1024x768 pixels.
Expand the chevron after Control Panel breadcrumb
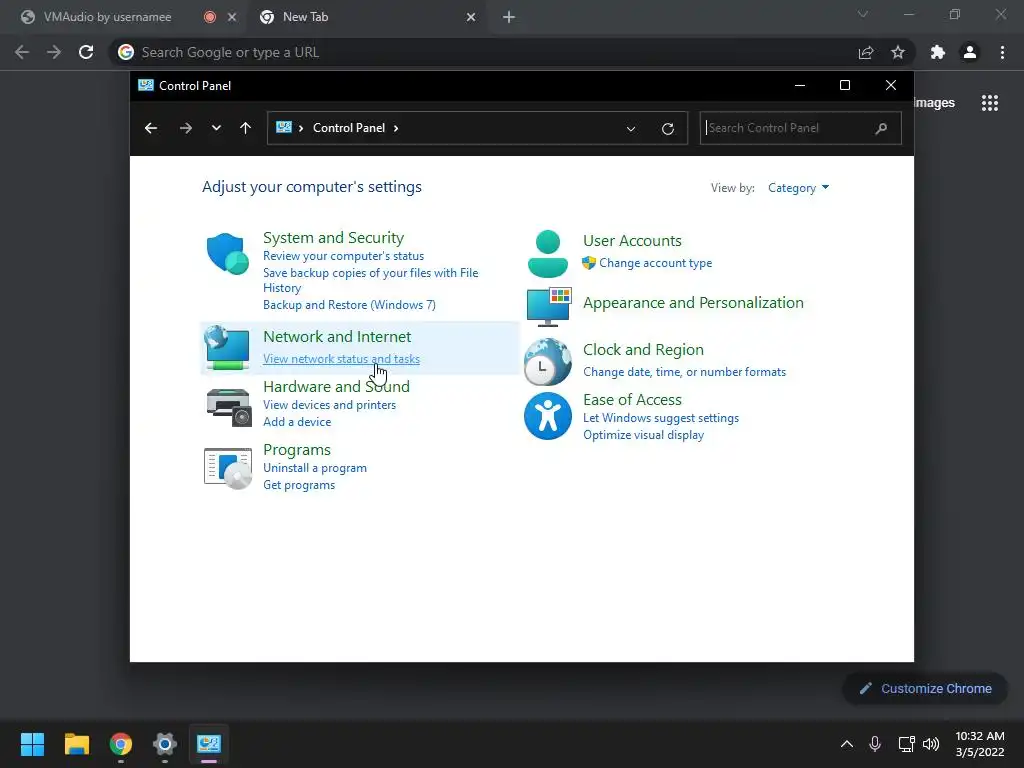(x=396, y=128)
